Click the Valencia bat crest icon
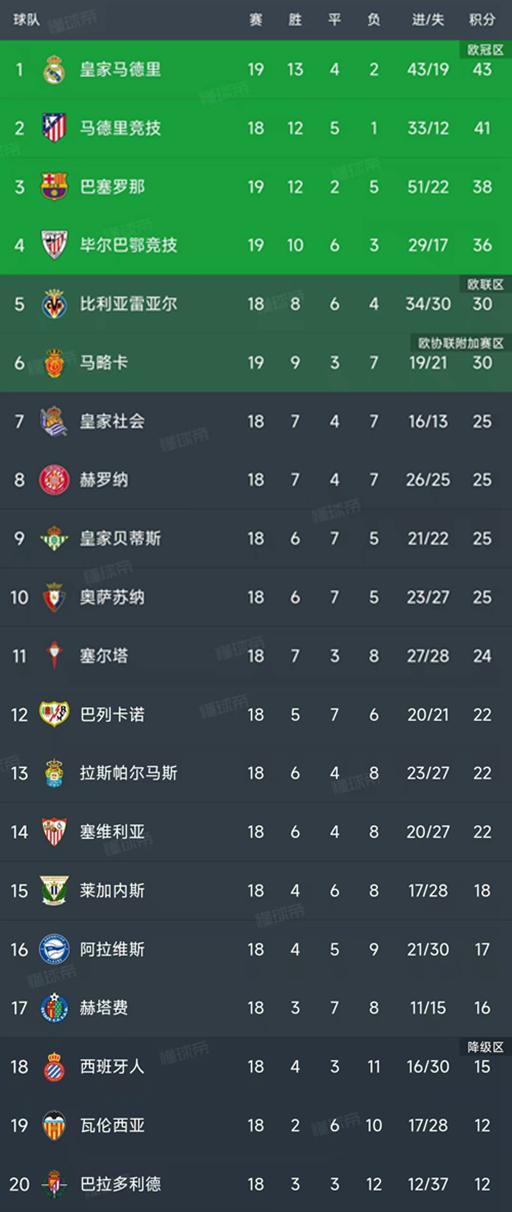This screenshot has width=512, height=1212. (x=53, y=1125)
